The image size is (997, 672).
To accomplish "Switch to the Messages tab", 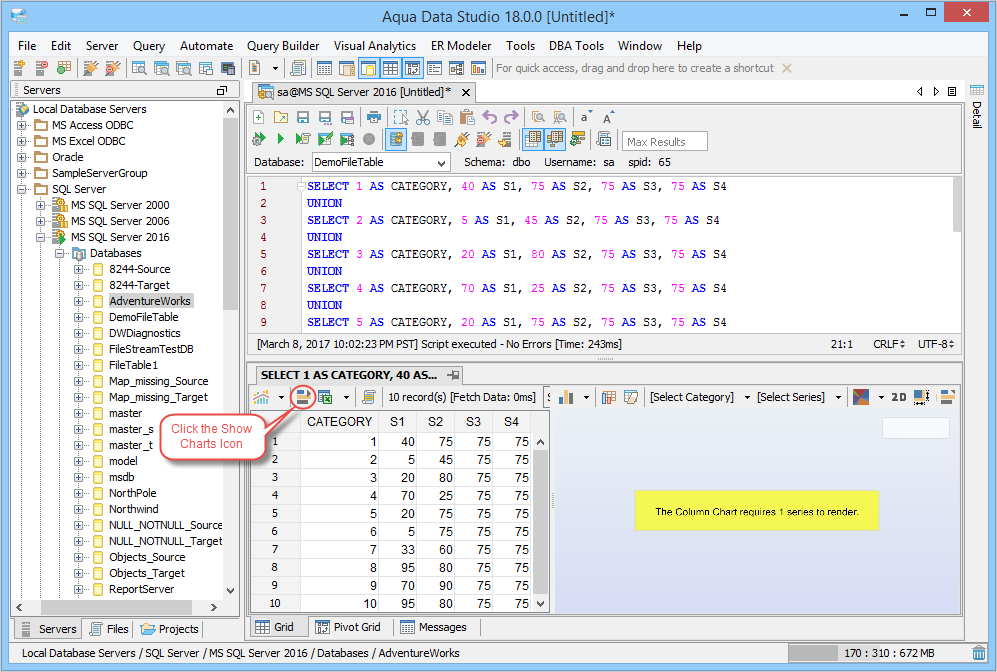I will point(434,627).
